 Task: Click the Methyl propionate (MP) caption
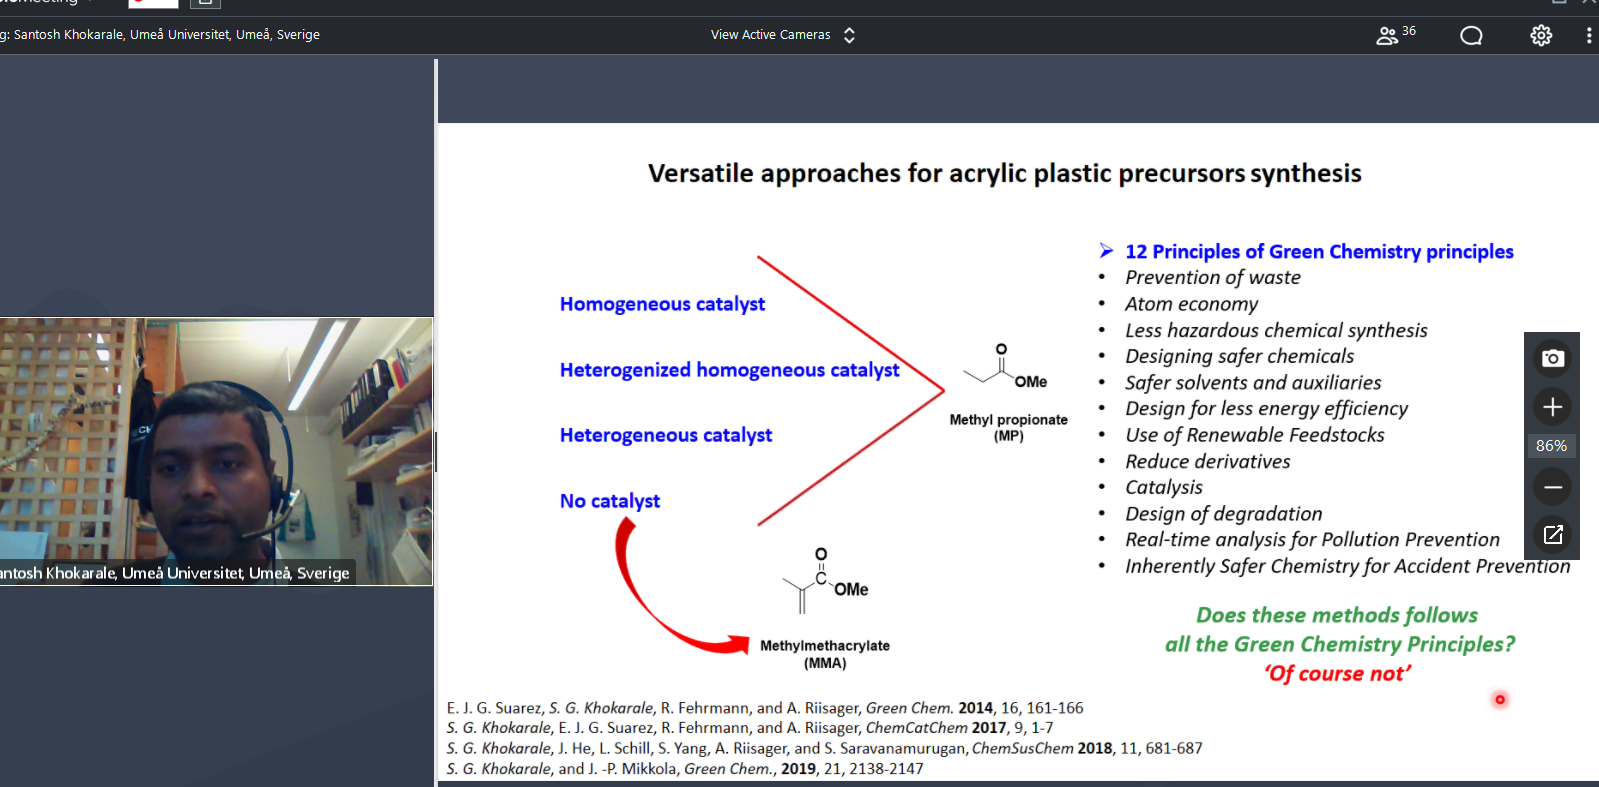(x=1009, y=428)
